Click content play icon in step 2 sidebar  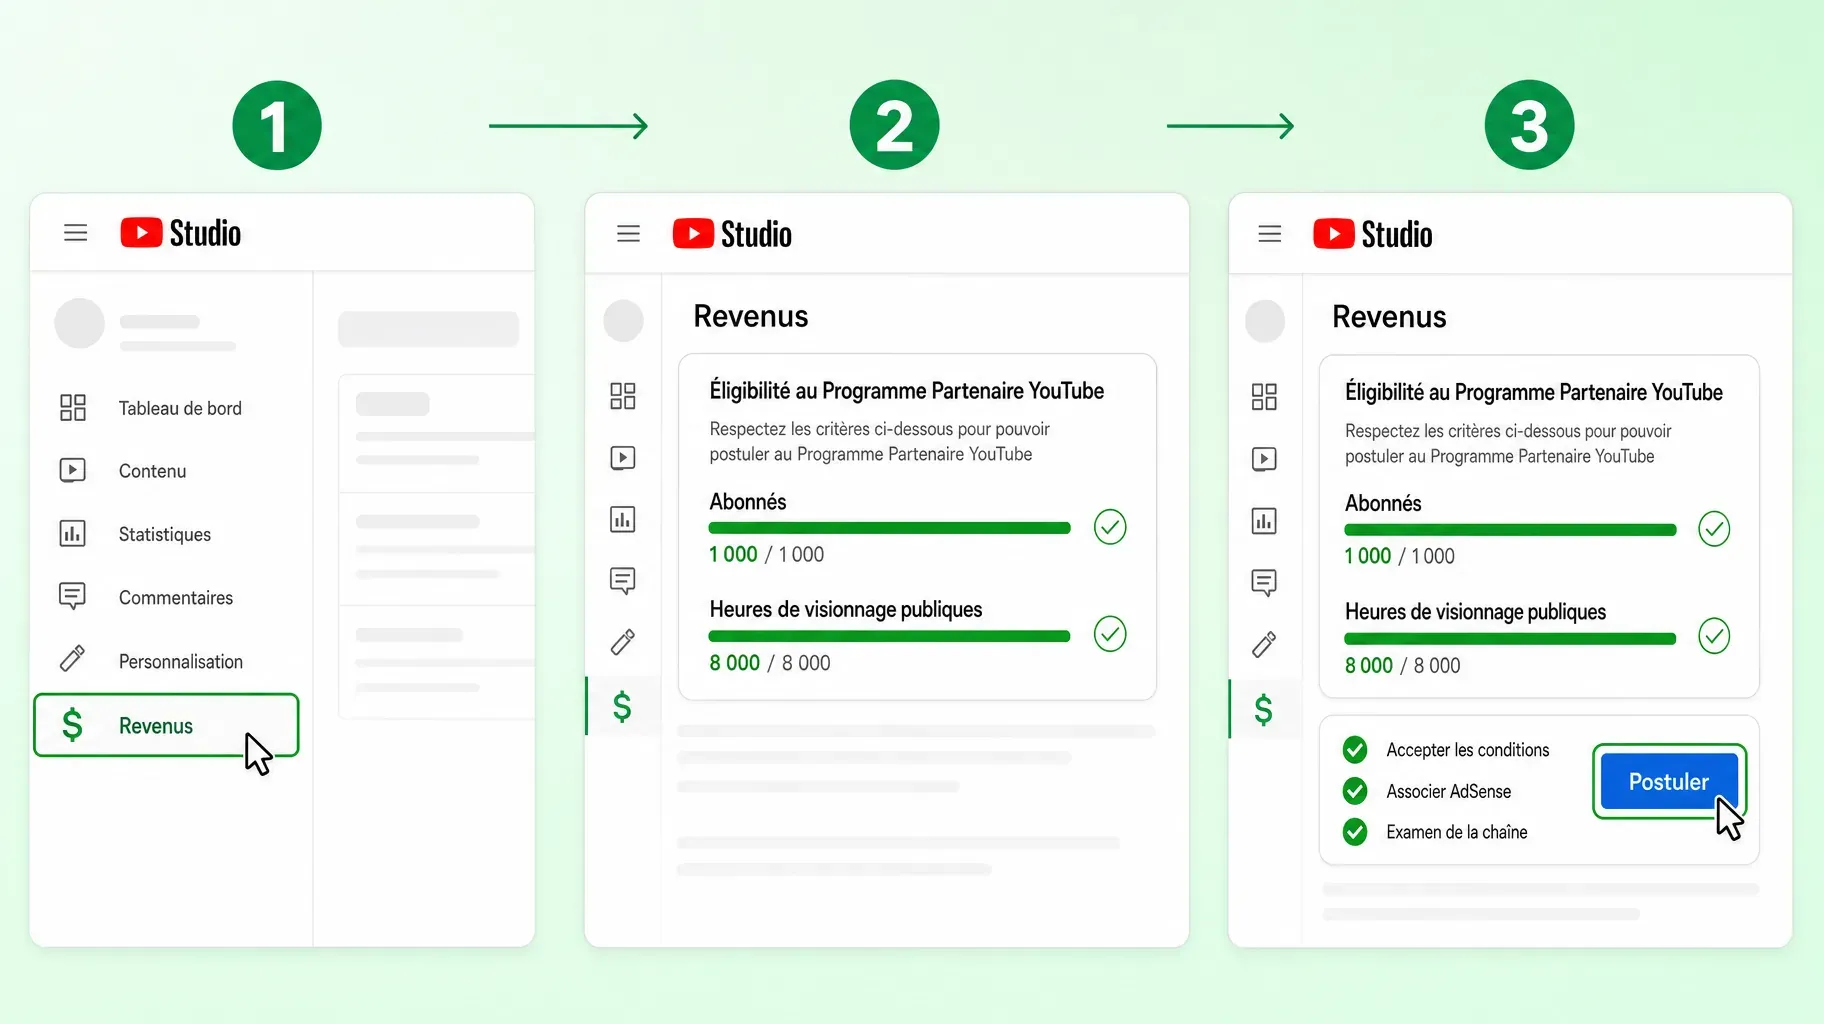(623, 458)
